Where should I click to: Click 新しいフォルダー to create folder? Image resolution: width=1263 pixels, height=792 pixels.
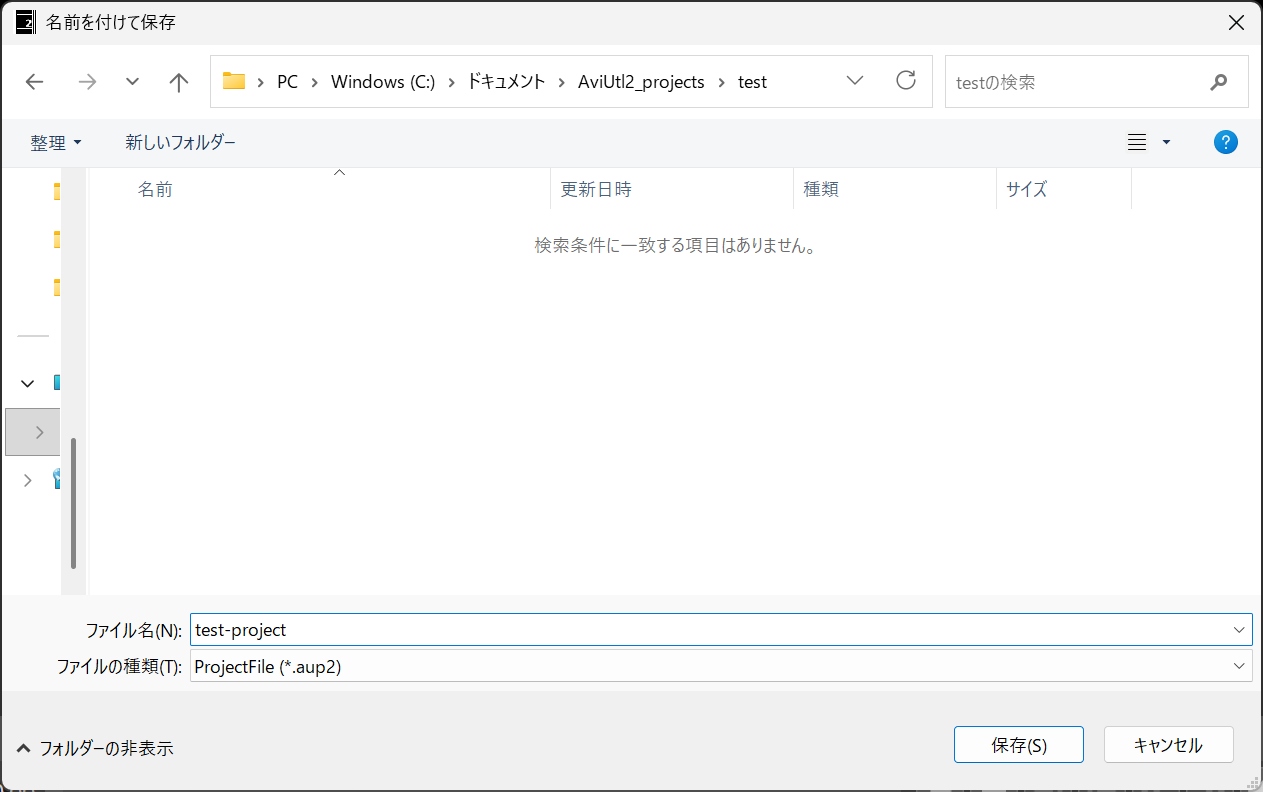coord(180,143)
